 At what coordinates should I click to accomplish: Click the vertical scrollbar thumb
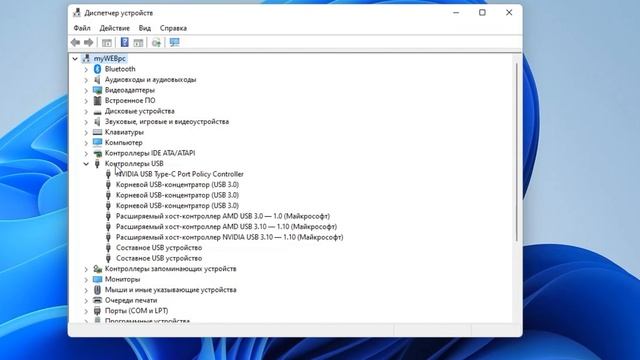coord(516,152)
